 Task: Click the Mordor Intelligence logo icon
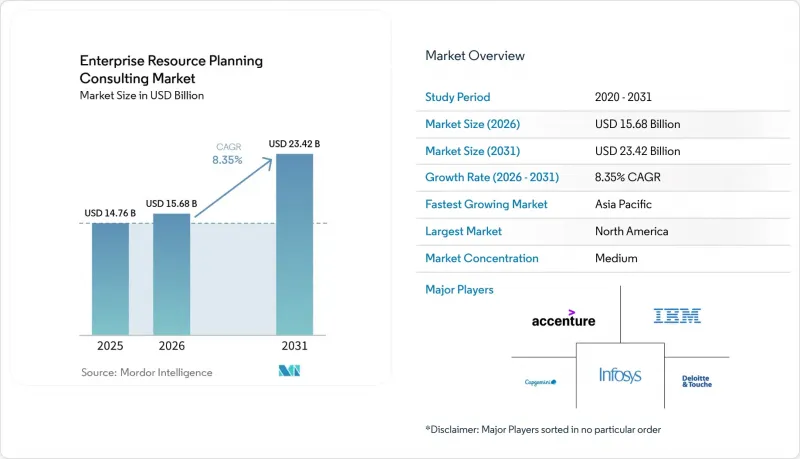[x=289, y=371]
